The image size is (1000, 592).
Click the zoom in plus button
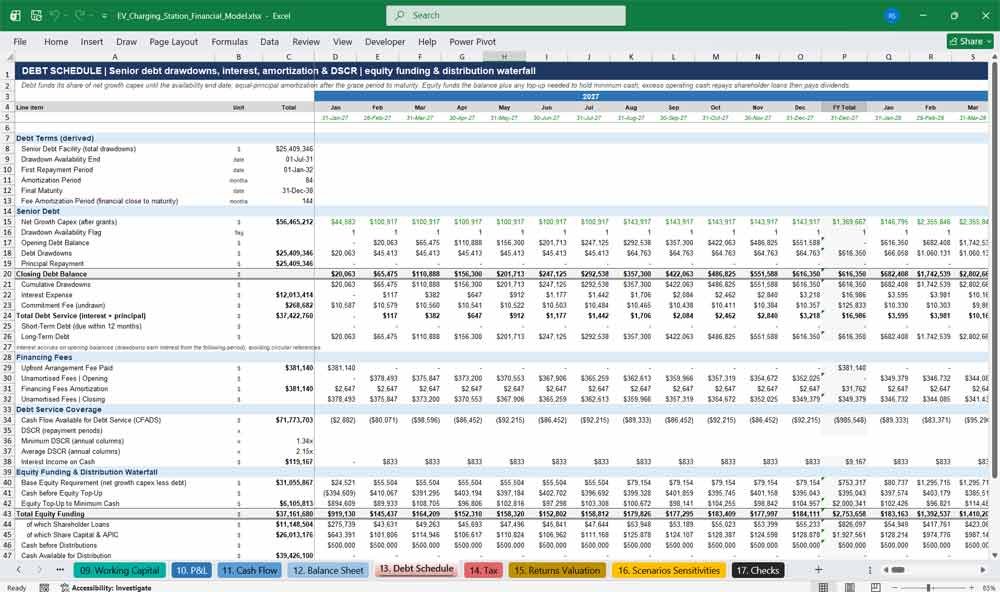point(973,587)
